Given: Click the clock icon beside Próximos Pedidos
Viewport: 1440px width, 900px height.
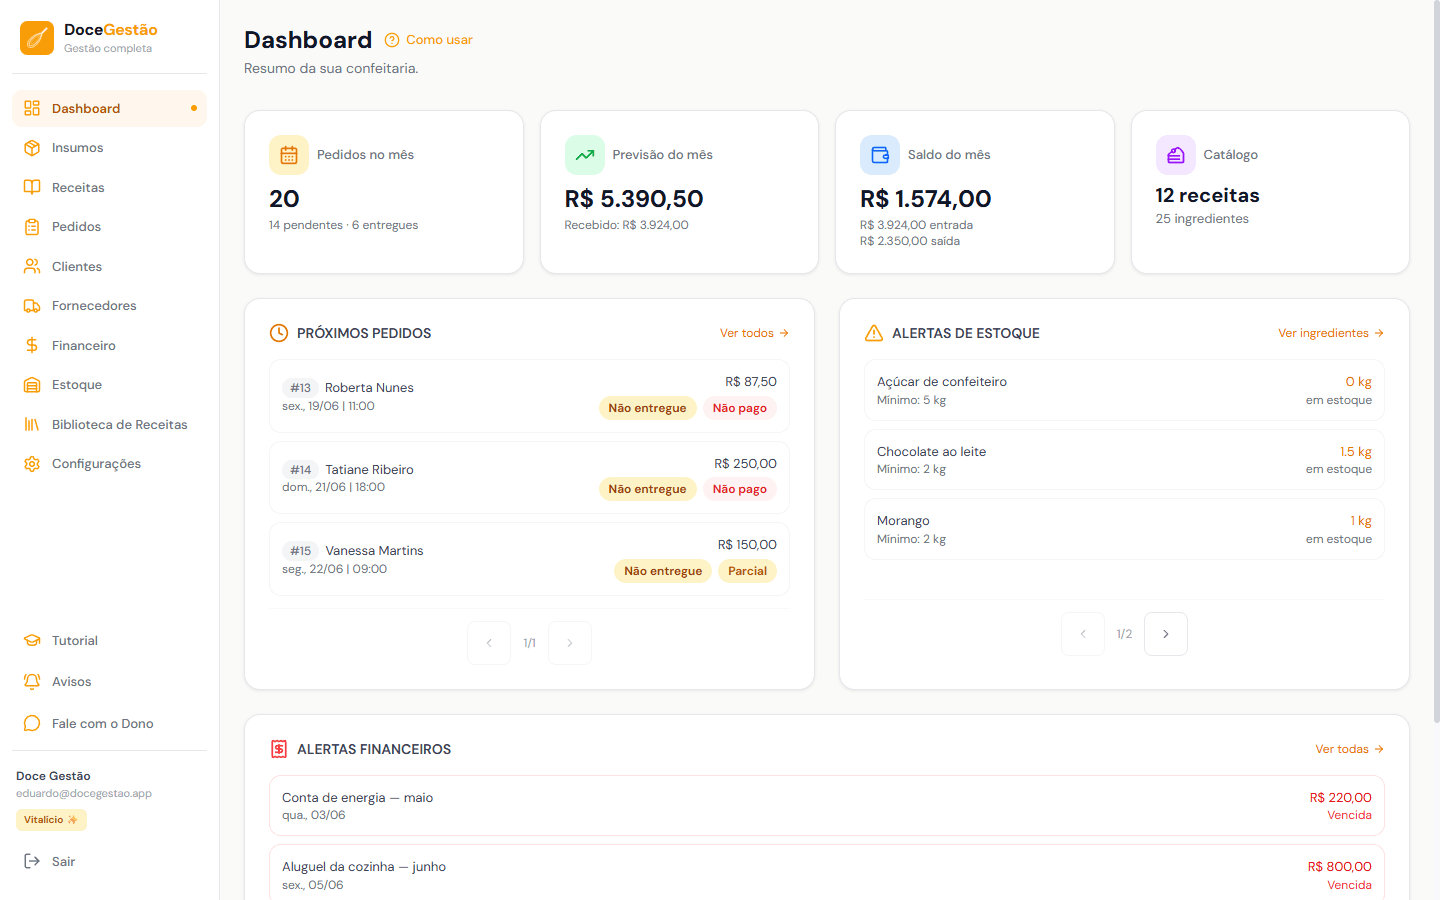Looking at the screenshot, I should (279, 333).
